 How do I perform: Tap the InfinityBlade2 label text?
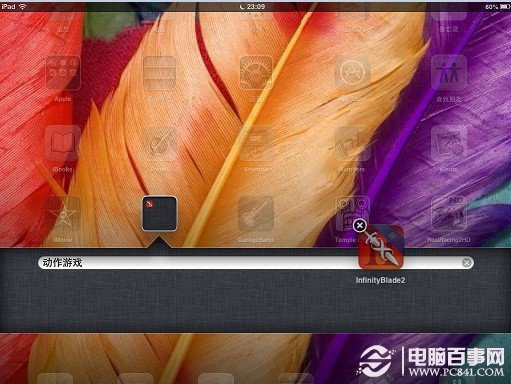click(380, 280)
